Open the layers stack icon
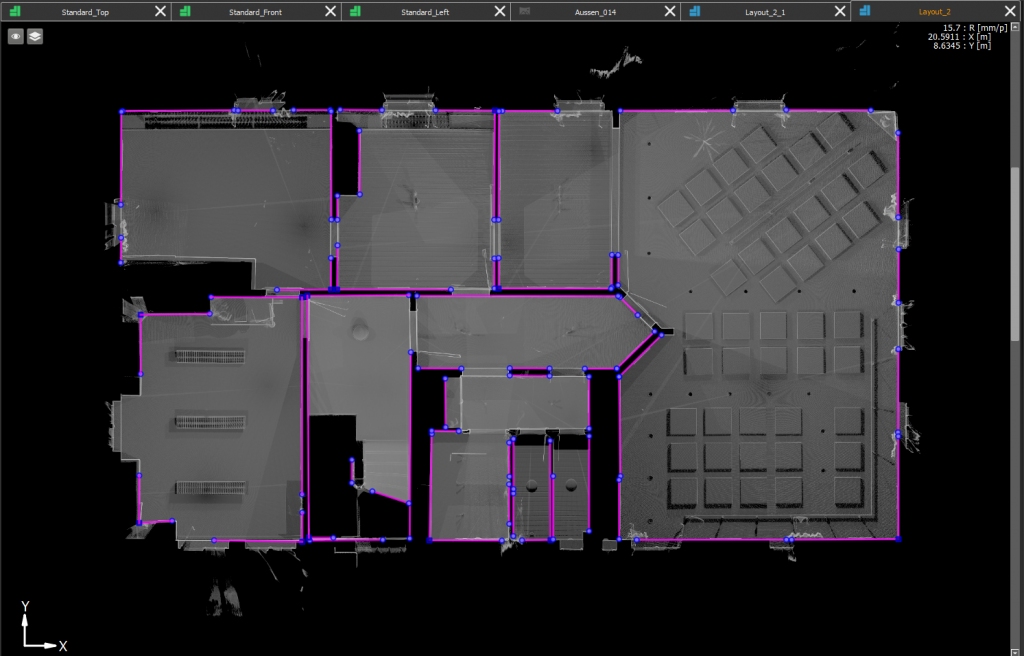This screenshot has height=656, width=1024. tap(35, 36)
